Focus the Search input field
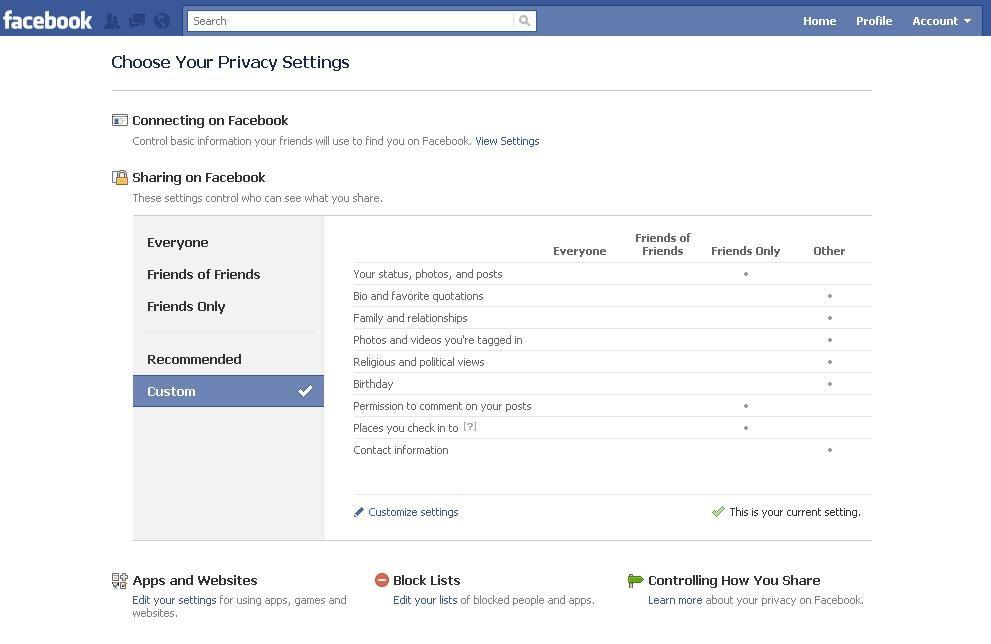This screenshot has width=991, height=644. click(350, 21)
